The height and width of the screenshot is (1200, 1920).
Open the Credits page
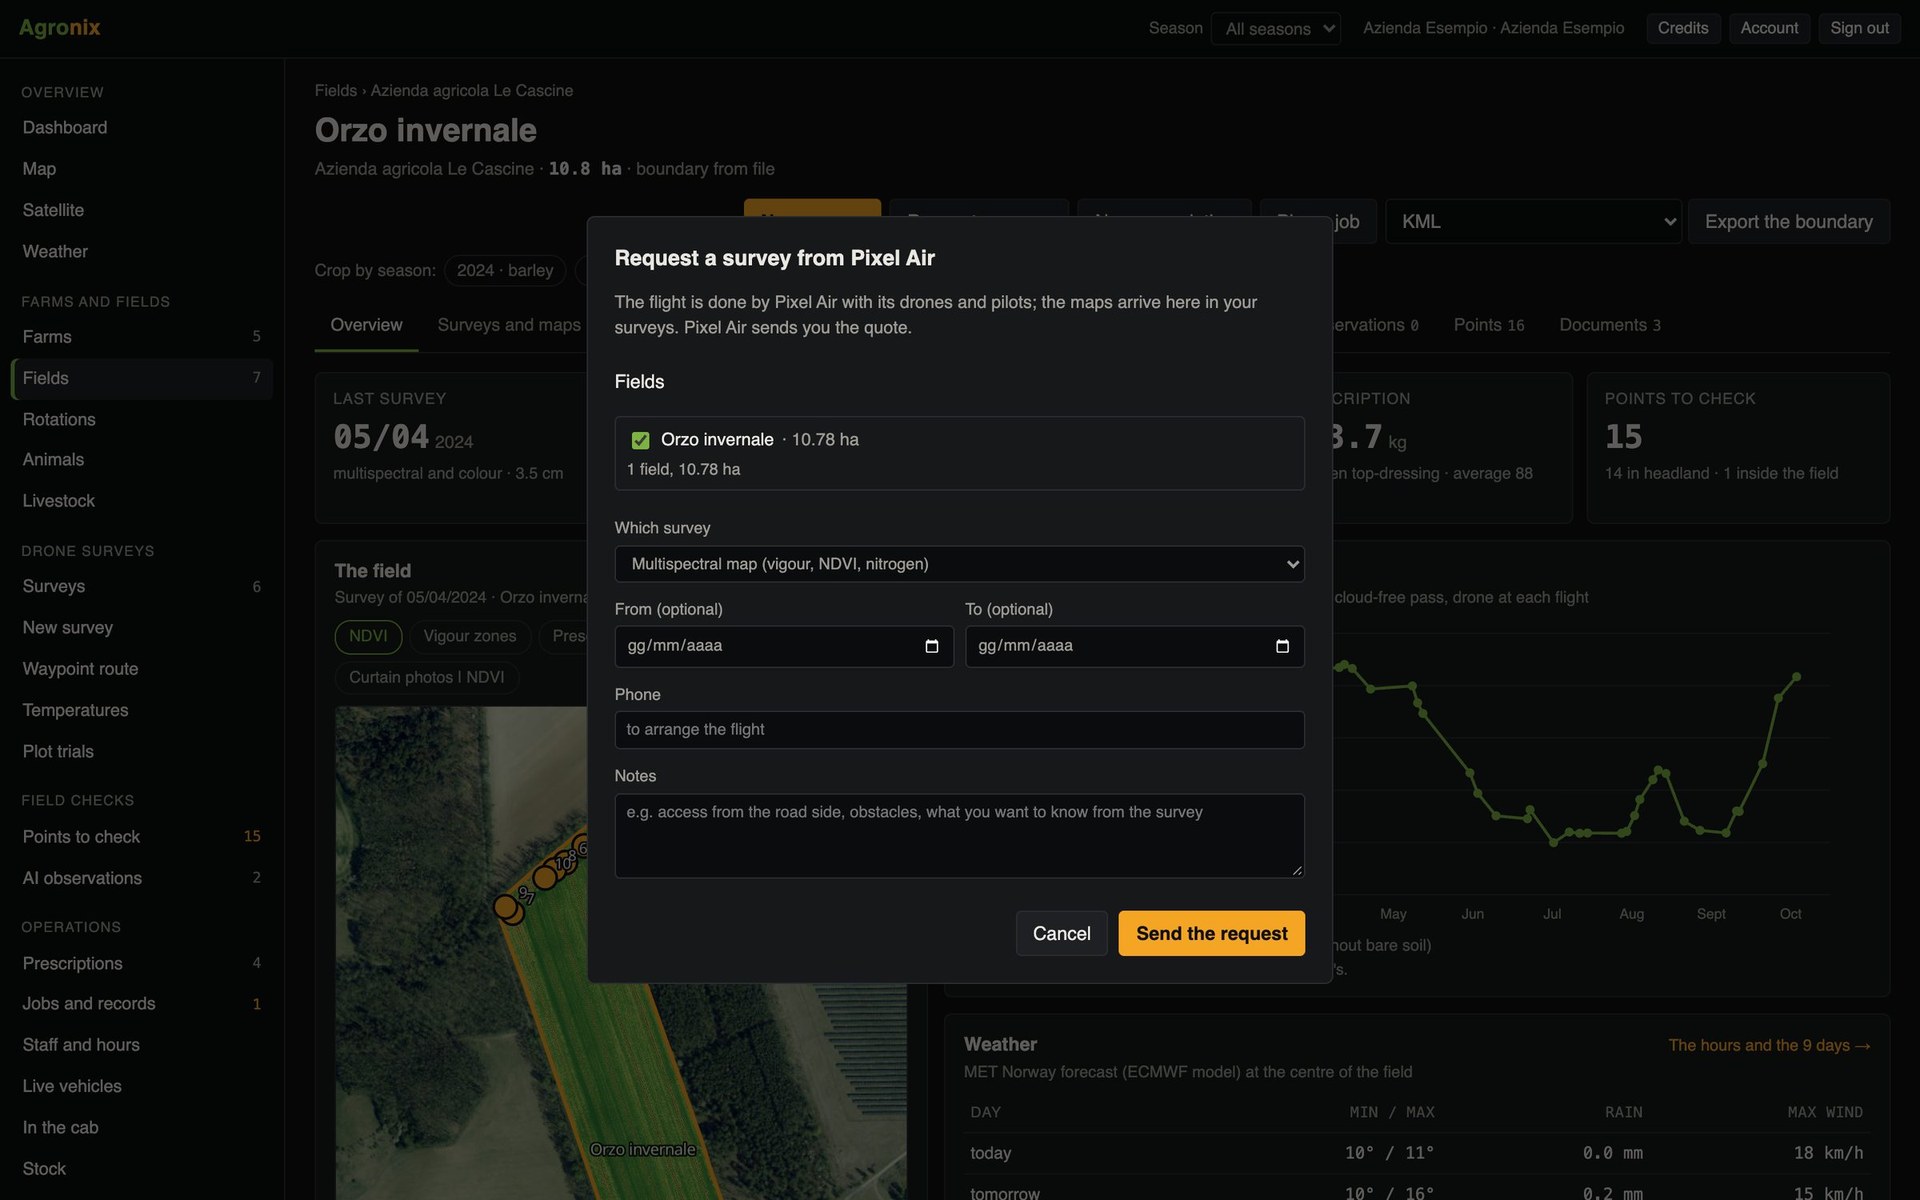[1683, 28]
